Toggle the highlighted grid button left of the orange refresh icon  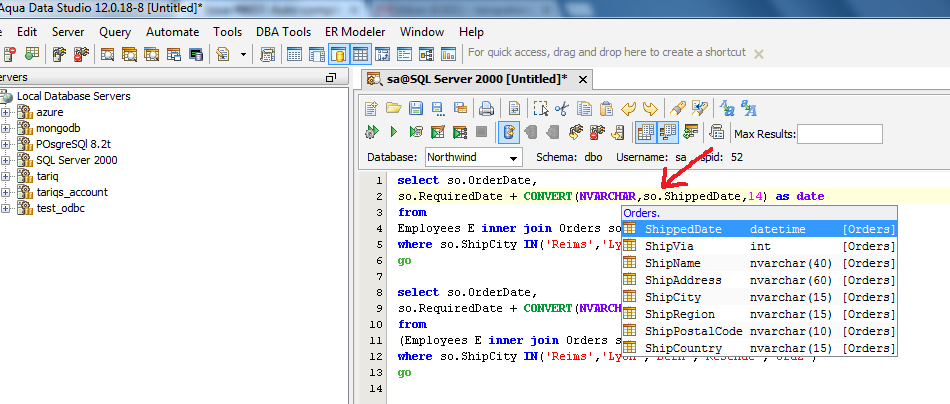(x=668, y=132)
